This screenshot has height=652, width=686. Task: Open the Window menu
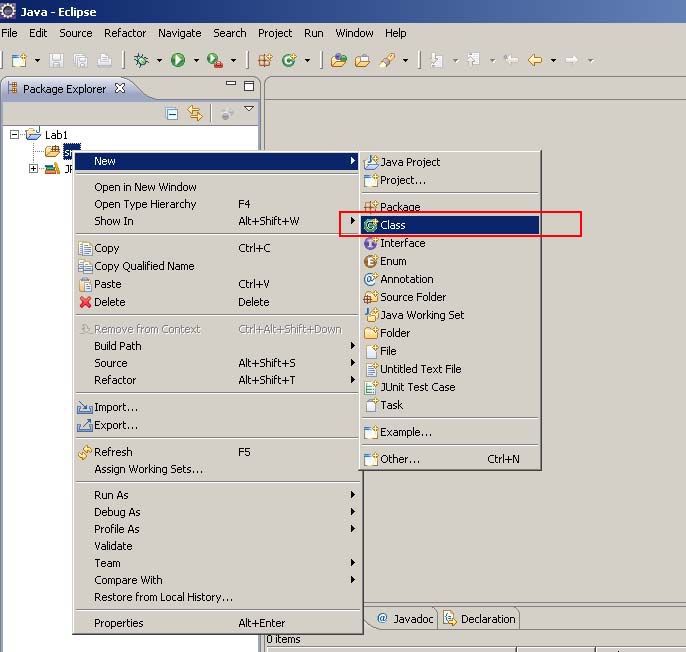(354, 33)
